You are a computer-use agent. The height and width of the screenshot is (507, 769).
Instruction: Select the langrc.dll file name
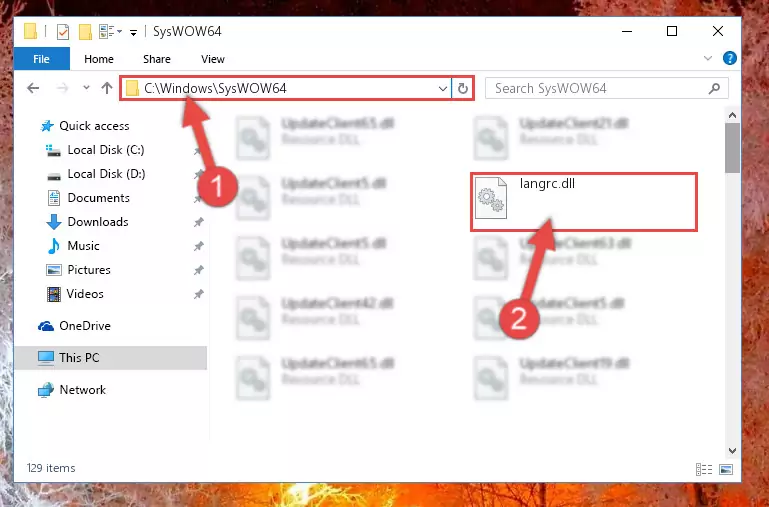point(547,184)
